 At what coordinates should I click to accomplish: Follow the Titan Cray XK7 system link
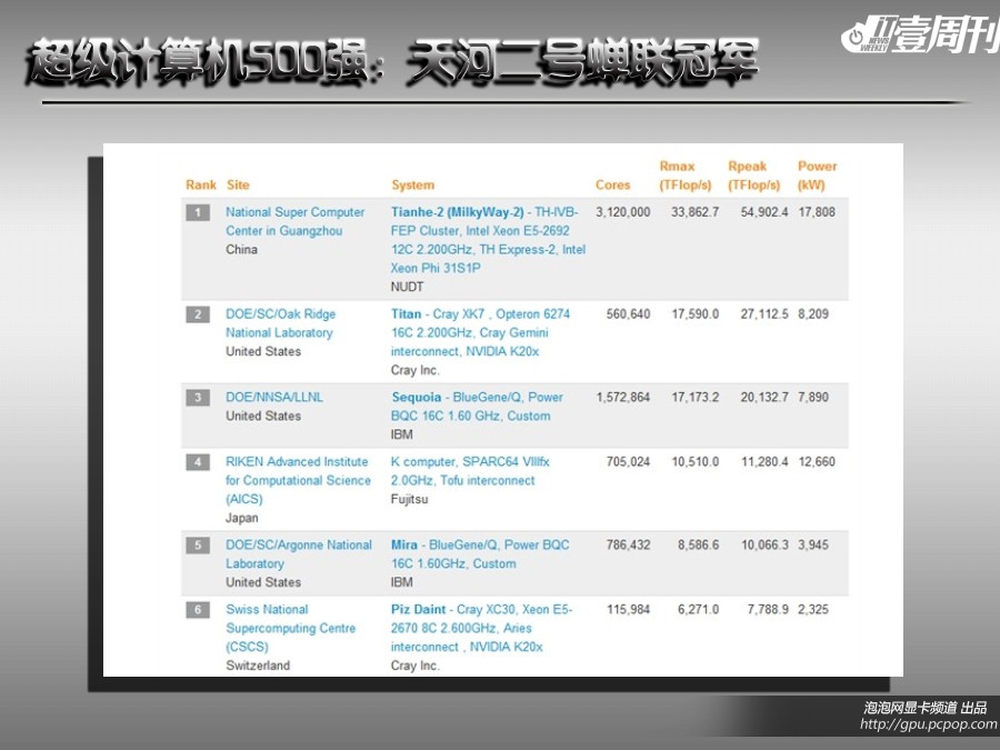[480, 332]
